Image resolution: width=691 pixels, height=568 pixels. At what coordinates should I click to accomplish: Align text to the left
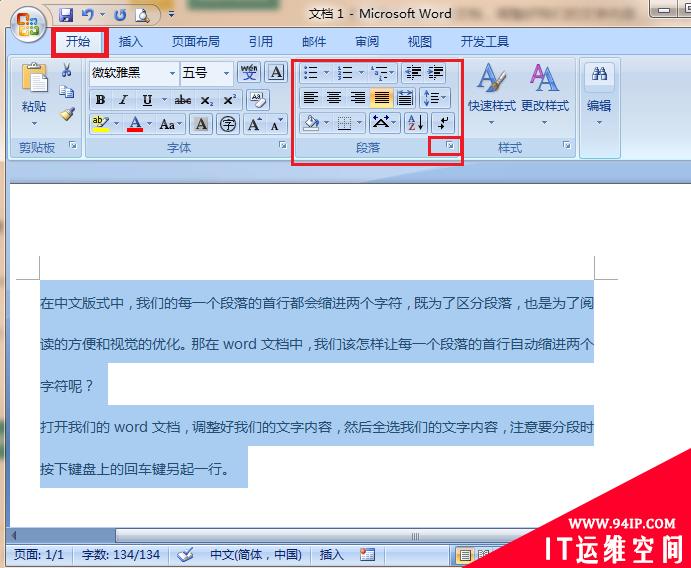coord(311,97)
